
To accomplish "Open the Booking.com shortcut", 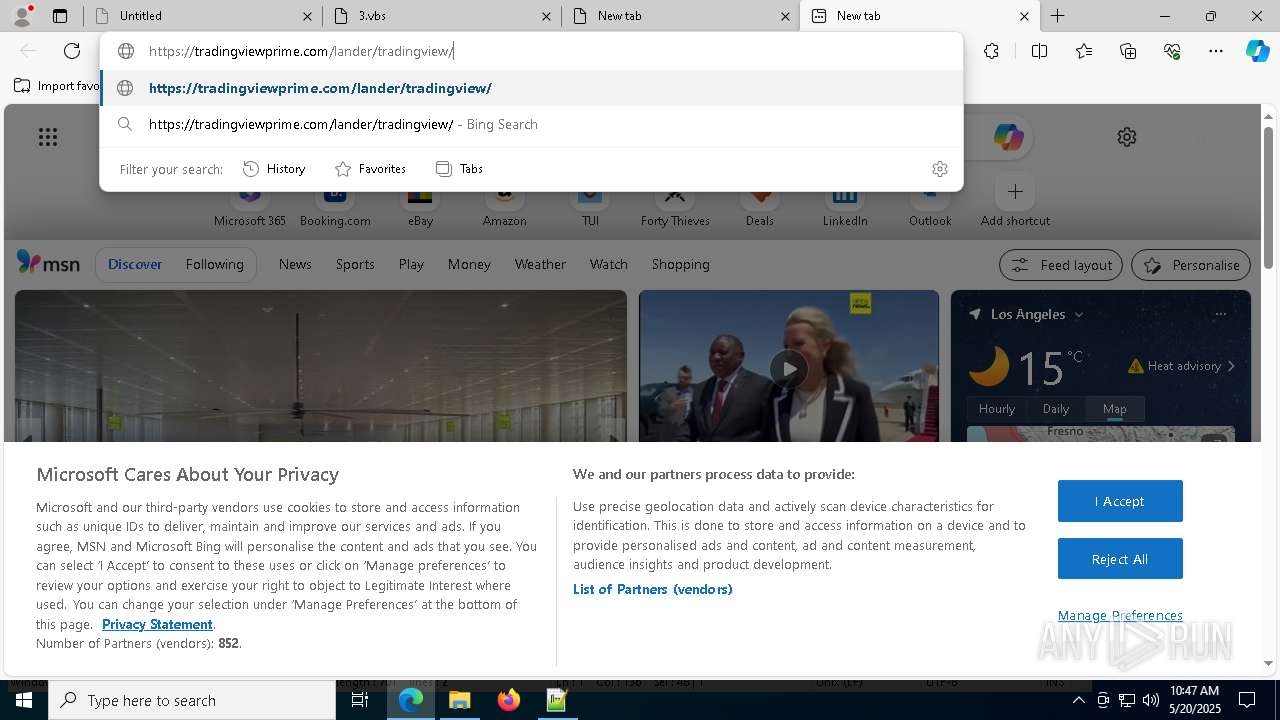I will click(335, 208).
